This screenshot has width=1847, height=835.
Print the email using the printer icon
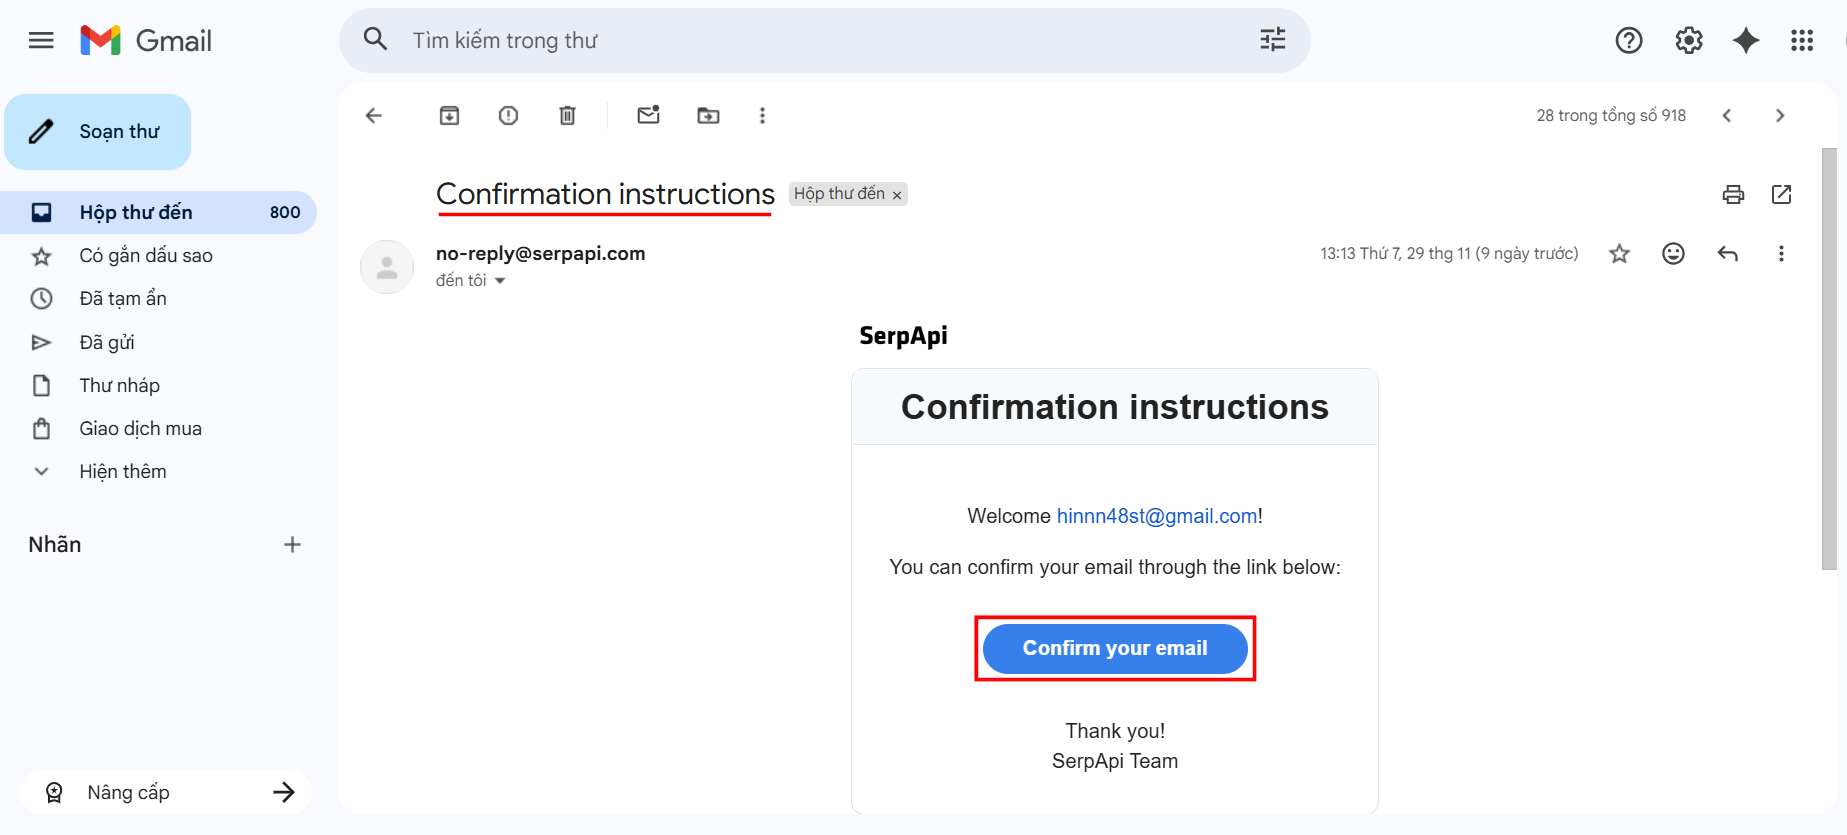point(1733,194)
